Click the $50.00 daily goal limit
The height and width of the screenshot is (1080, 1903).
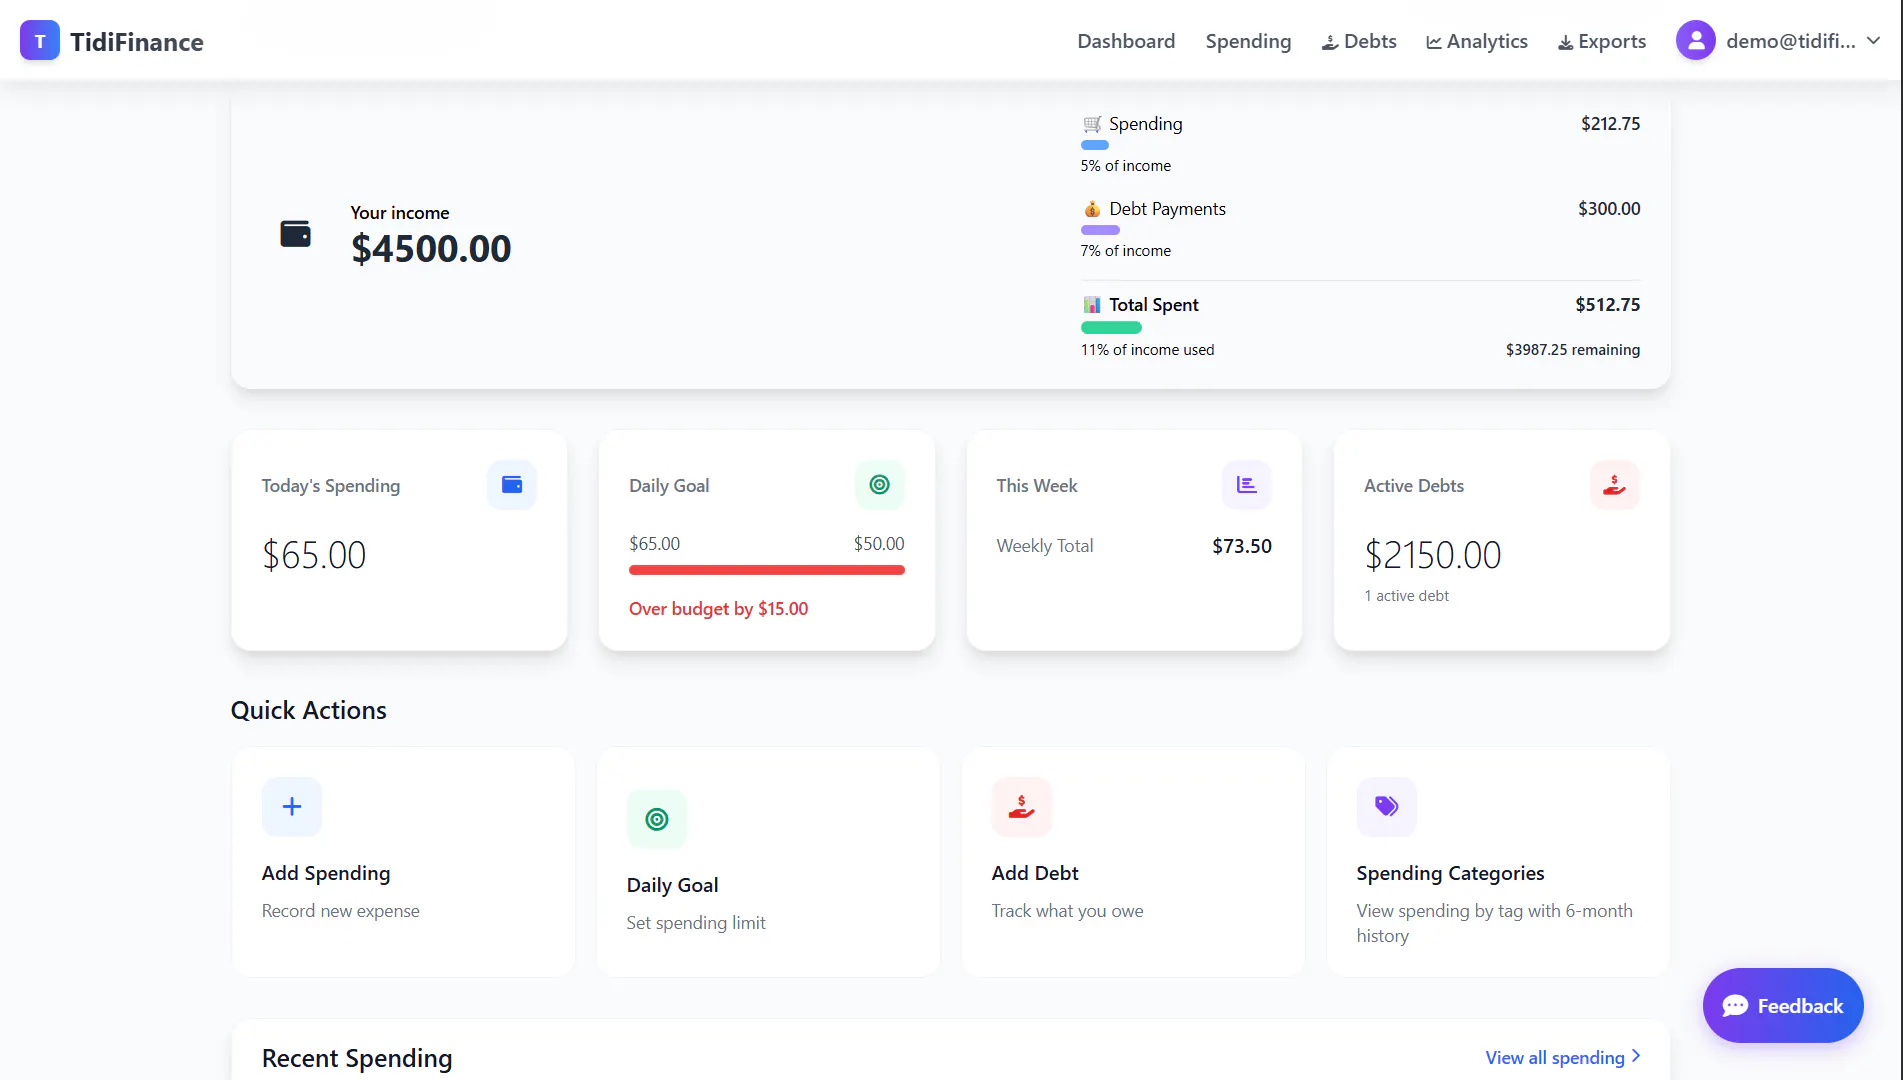point(879,544)
